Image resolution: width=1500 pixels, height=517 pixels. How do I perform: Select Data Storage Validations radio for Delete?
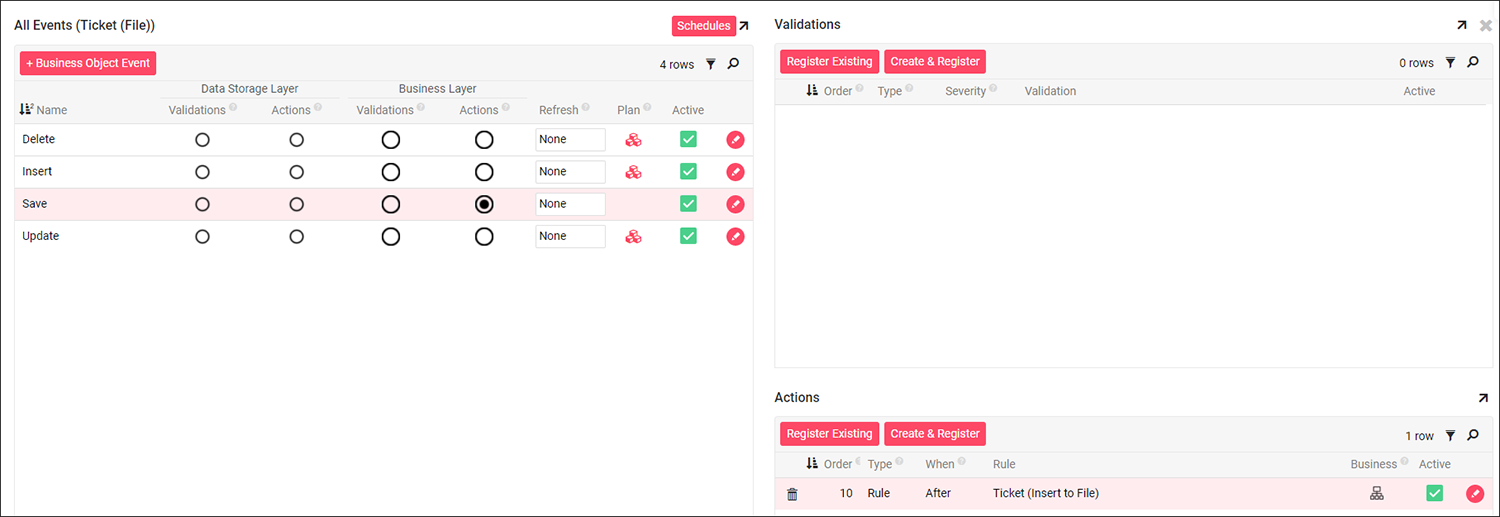[202, 140]
